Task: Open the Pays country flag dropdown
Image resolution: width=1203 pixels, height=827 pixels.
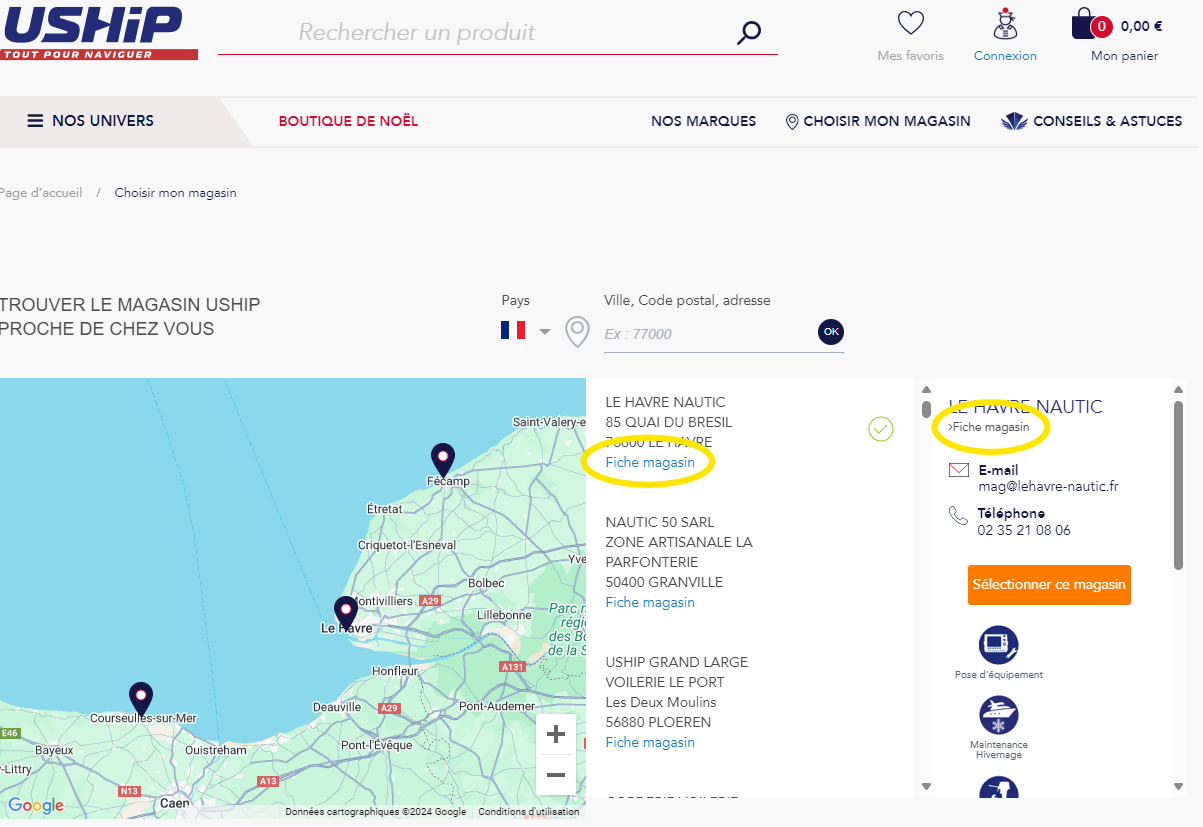Action: [526, 330]
